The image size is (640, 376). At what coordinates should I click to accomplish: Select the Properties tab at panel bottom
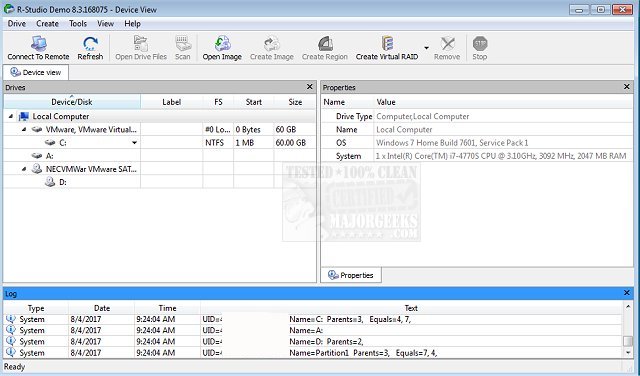[351, 275]
